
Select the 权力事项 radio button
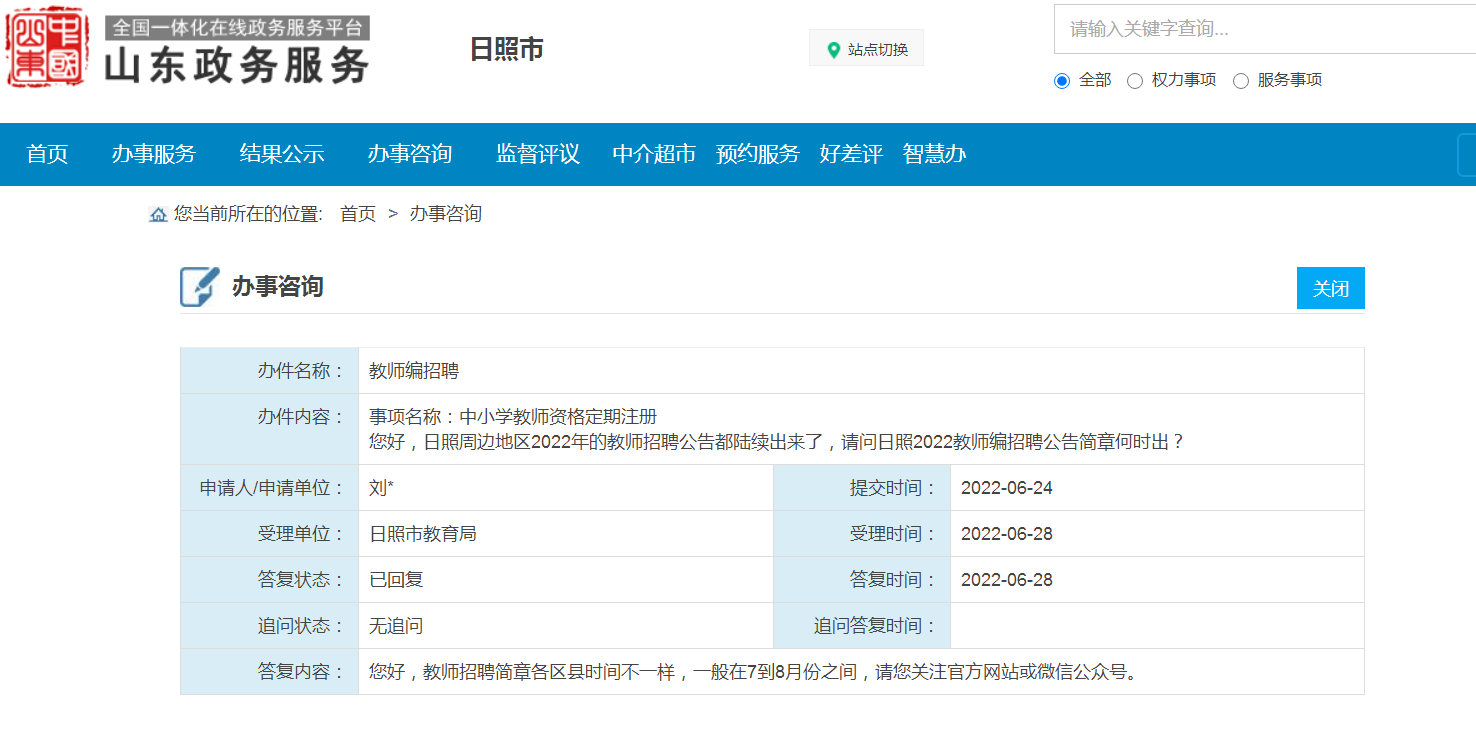click(x=1135, y=81)
